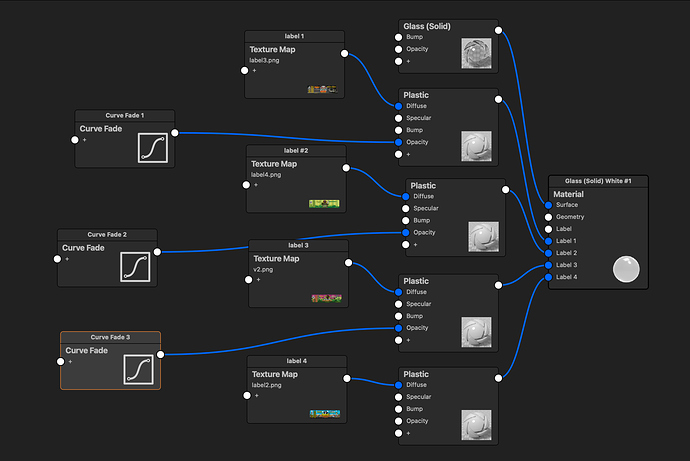Viewport: 690px width, 461px height.
Task: Click the plus input socket of Curve Fade 1
Action: [75, 140]
